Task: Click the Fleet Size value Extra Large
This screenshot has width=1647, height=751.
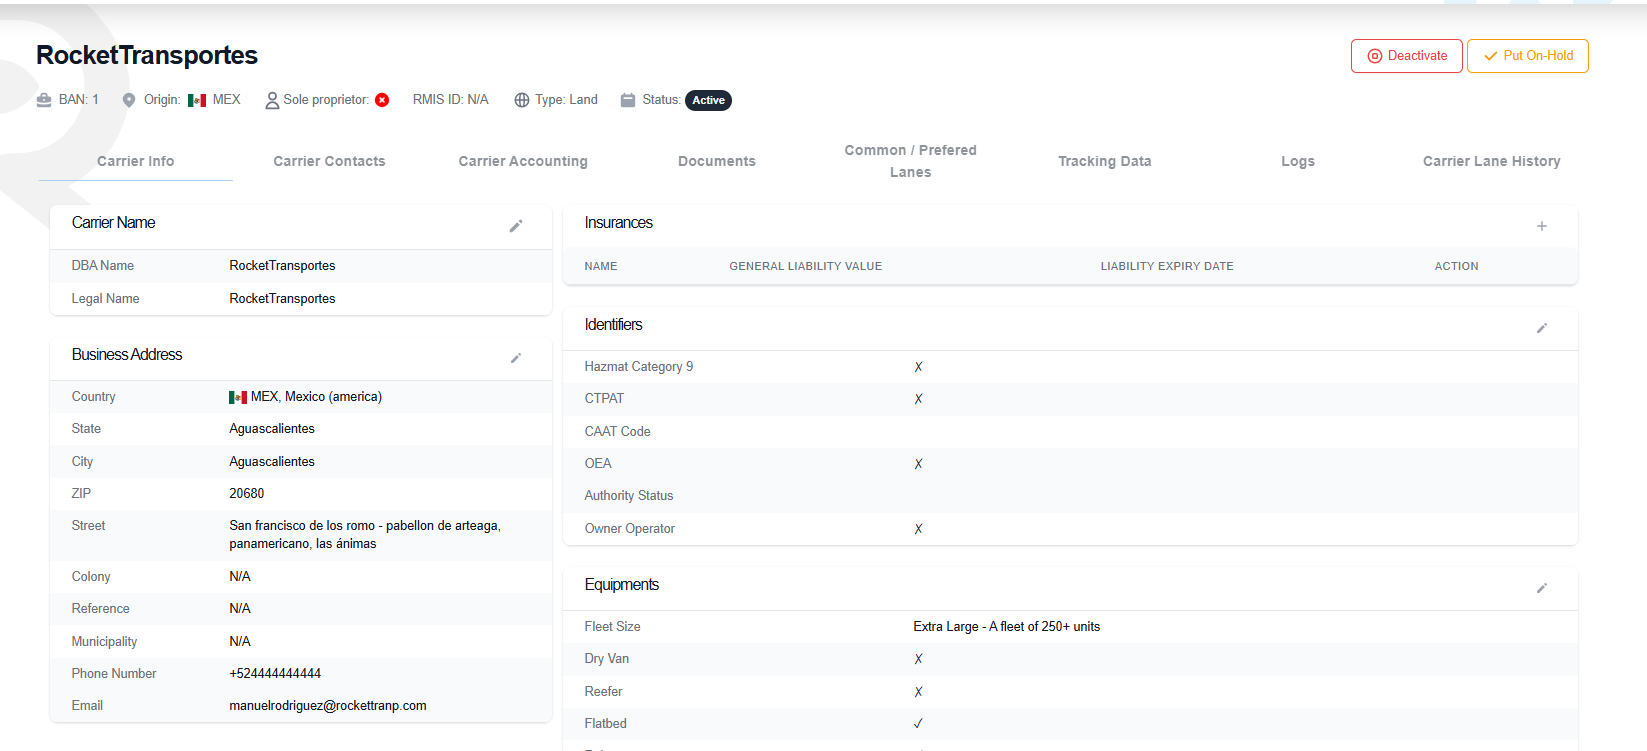Action: (x=1006, y=627)
